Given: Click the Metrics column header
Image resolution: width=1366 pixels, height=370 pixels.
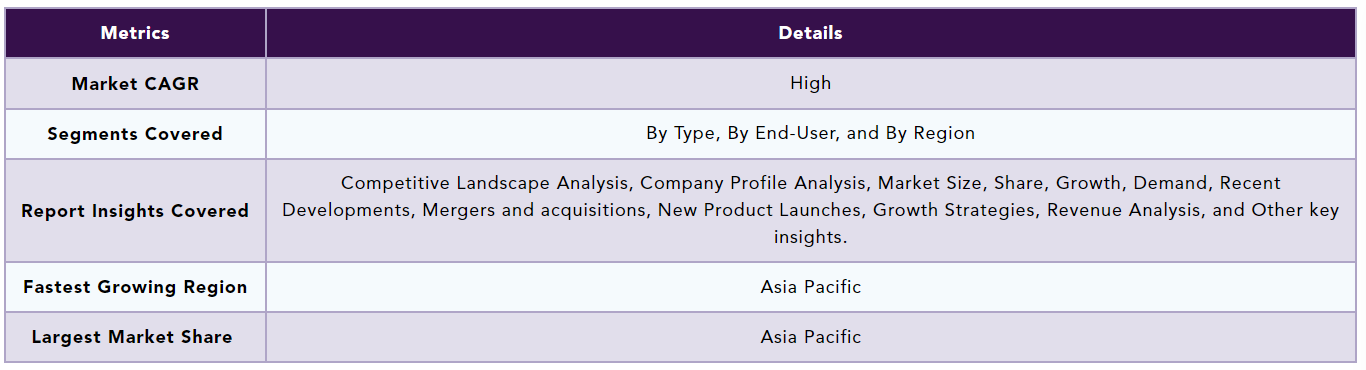Looking at the screenshot, I should 135,33.
